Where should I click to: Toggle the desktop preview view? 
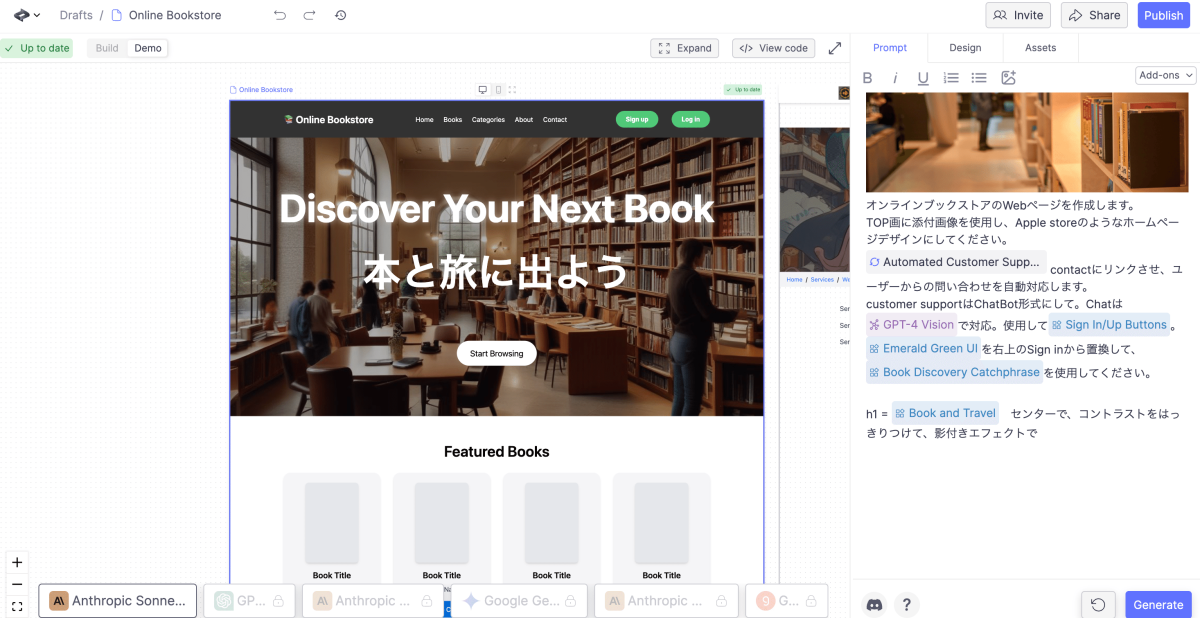[482, 90]
